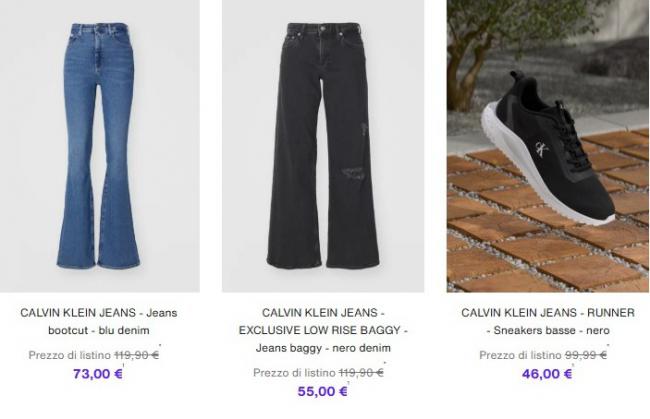Image resolution: width=650 pixels, height=419 pixels.
Task: Click 'Sneakers basse - nero' description text
Action: [548, 330]
